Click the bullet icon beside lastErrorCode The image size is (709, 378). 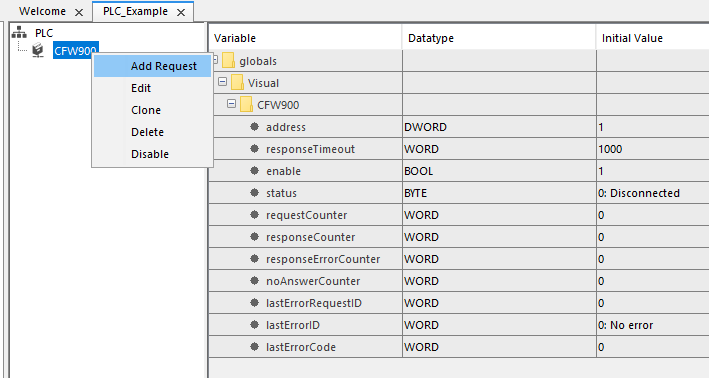[255, 347]
